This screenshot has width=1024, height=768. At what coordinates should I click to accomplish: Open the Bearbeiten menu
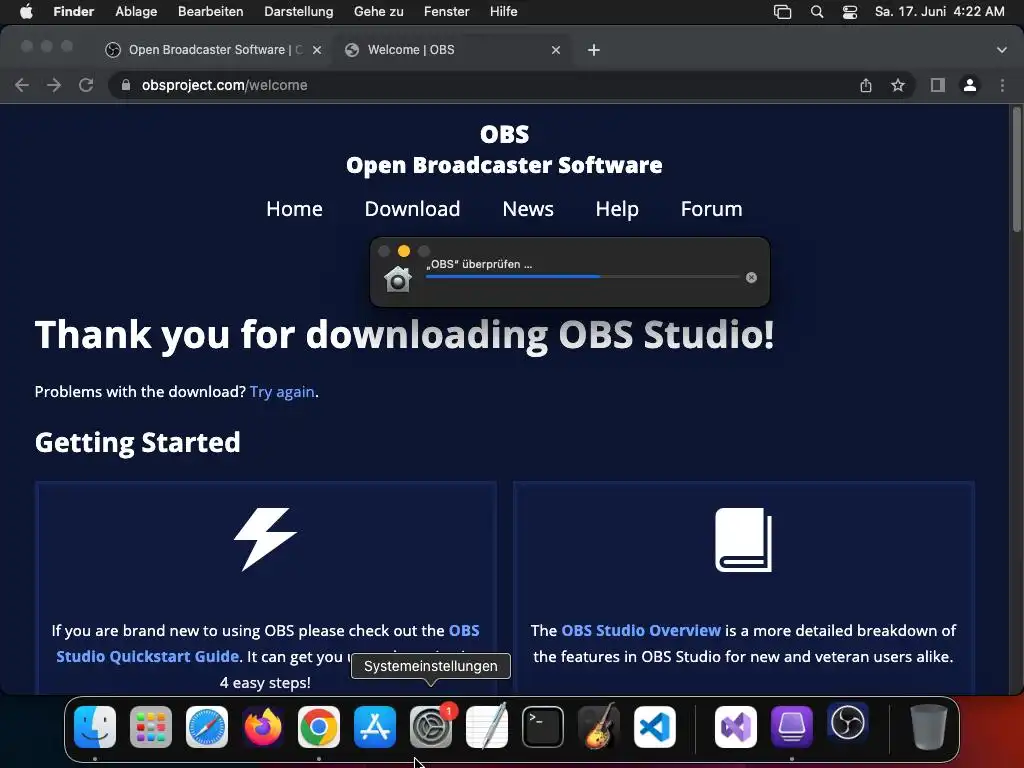pos(210,12)
